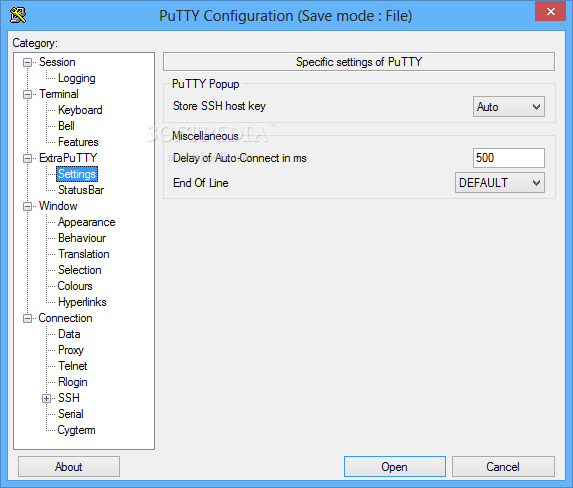Select Telnet category
The image size is (573, 488).
(x=73, y=366)
